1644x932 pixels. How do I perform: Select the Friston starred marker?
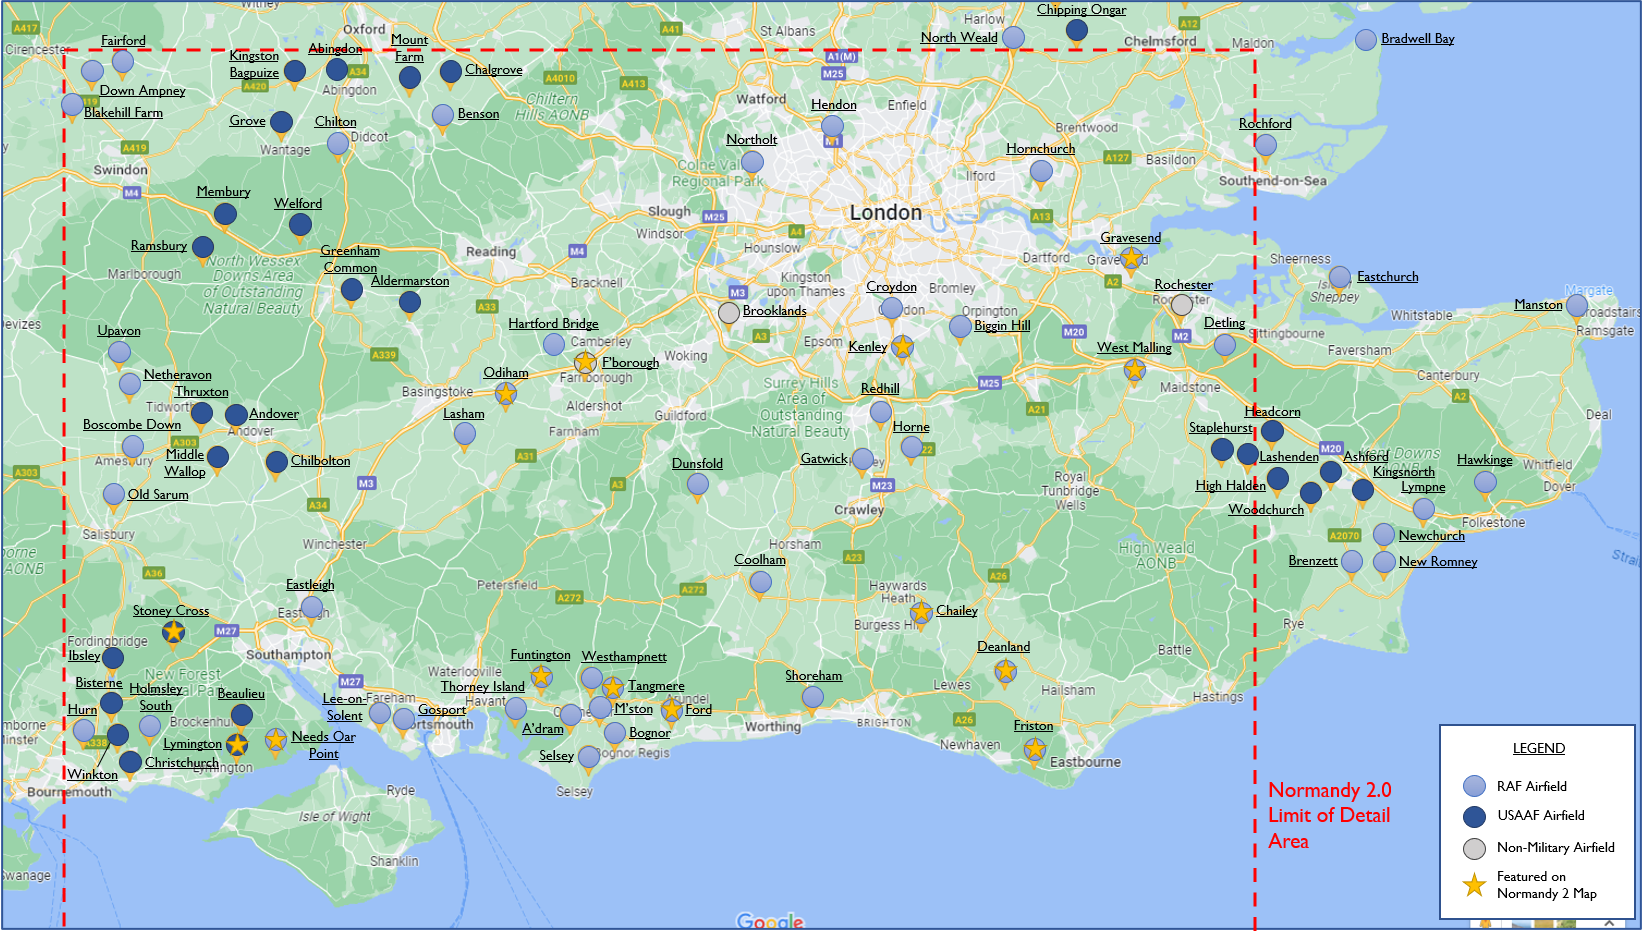pos(1035,748)
